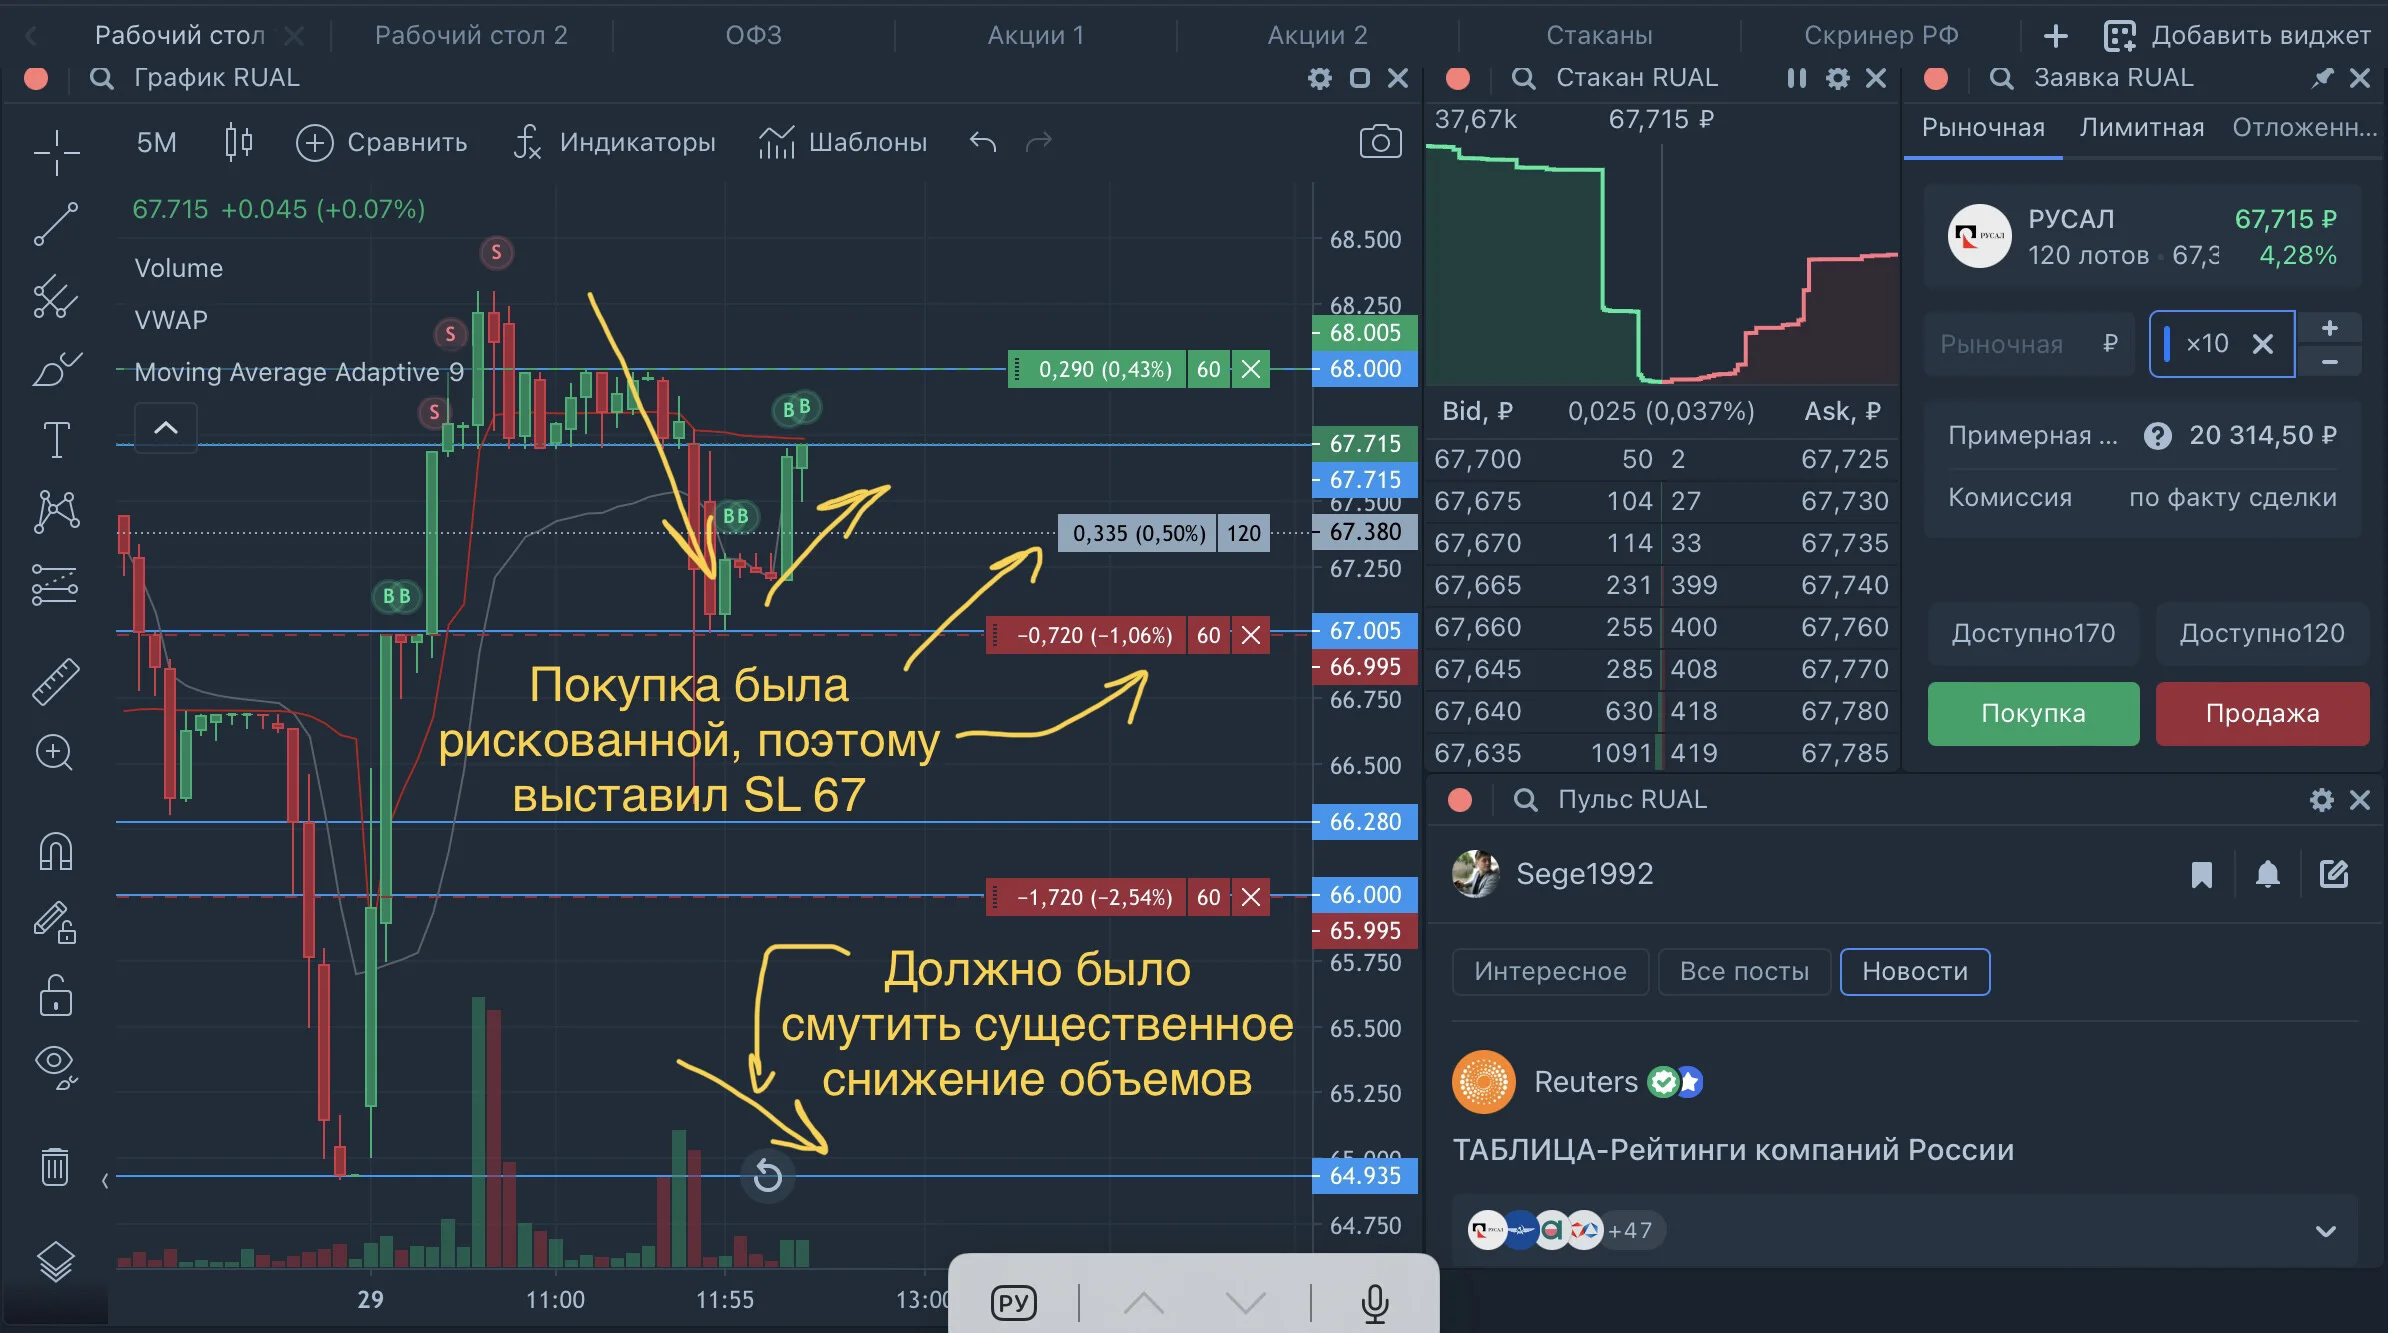
Task: Open the Шаблоны templates menu
Action: 843,142
